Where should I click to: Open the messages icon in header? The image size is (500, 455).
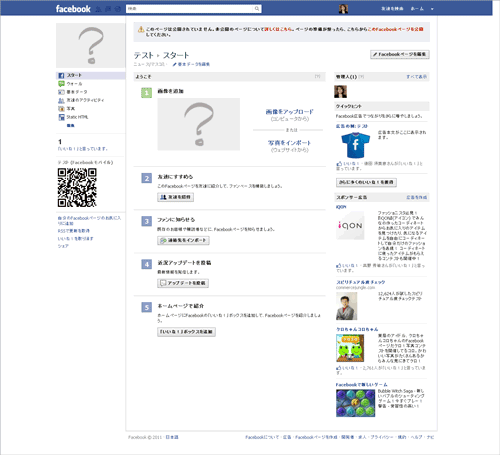(x=108, y=9)
